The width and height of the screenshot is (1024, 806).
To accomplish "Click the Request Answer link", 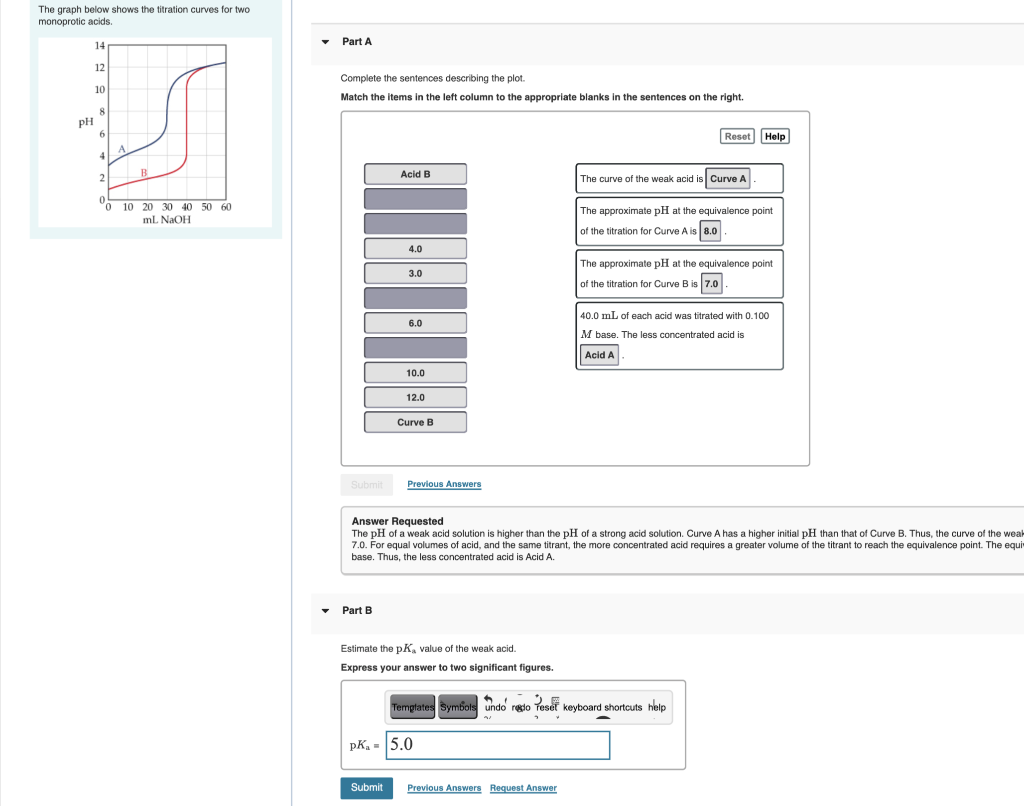I will [523, 788].
